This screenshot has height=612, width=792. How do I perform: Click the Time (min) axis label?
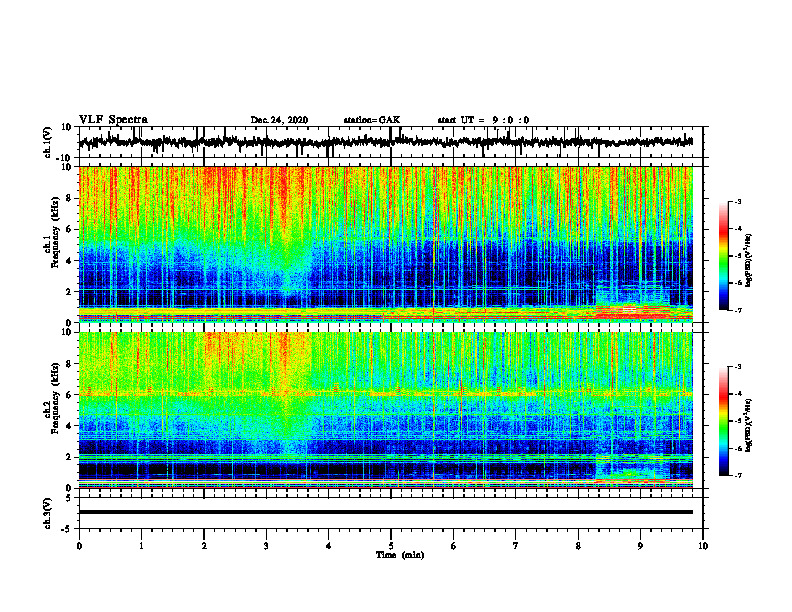(400, 555)
